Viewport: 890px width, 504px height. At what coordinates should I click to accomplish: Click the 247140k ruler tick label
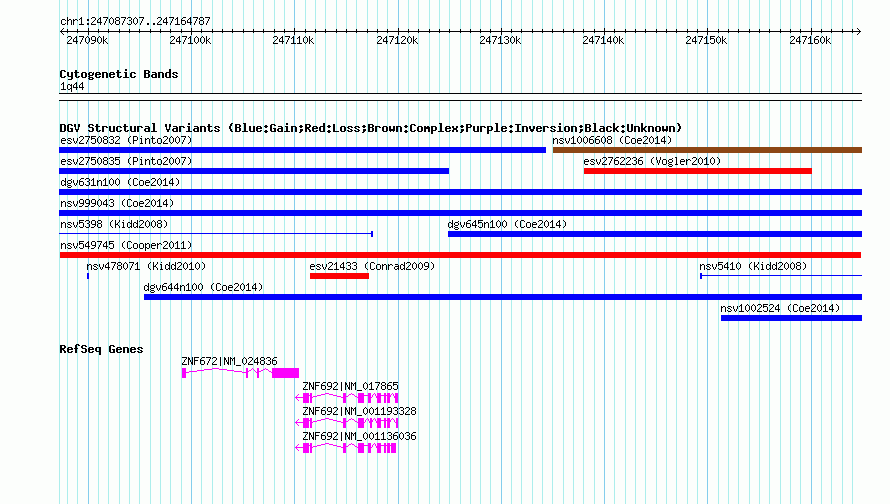(x=603, y=40)
